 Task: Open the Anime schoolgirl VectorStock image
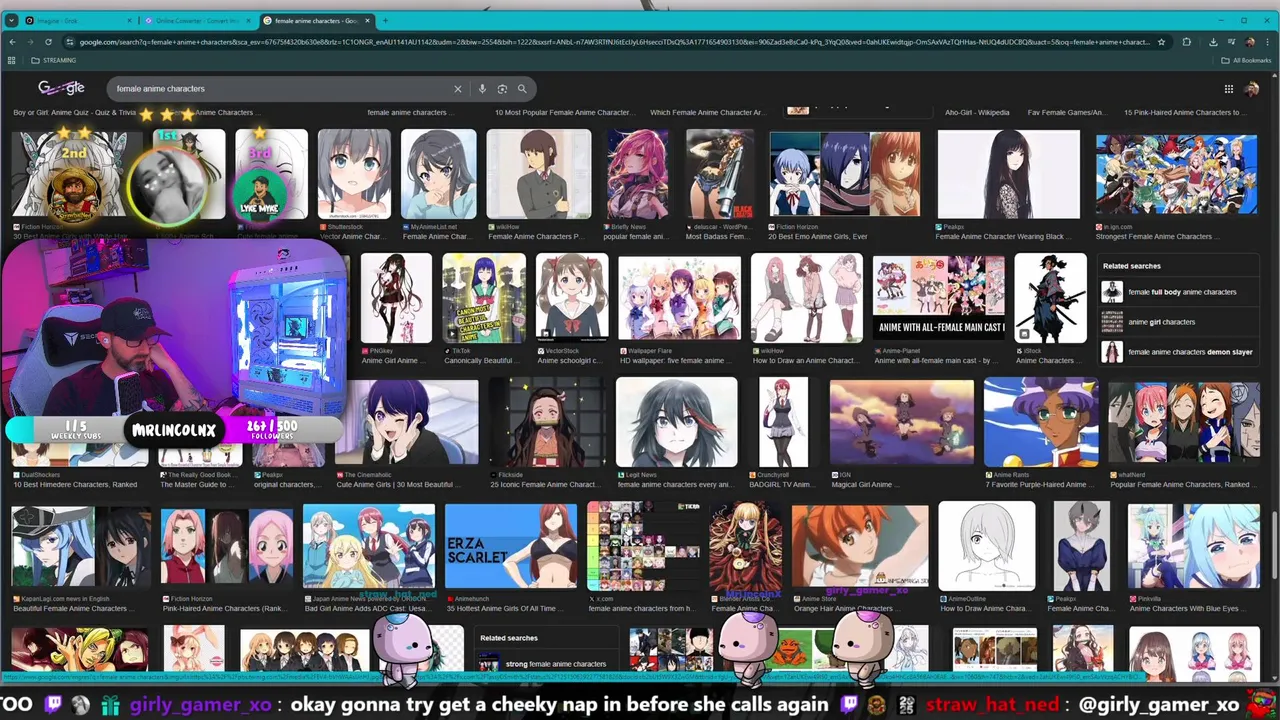(x=572, y=298)
